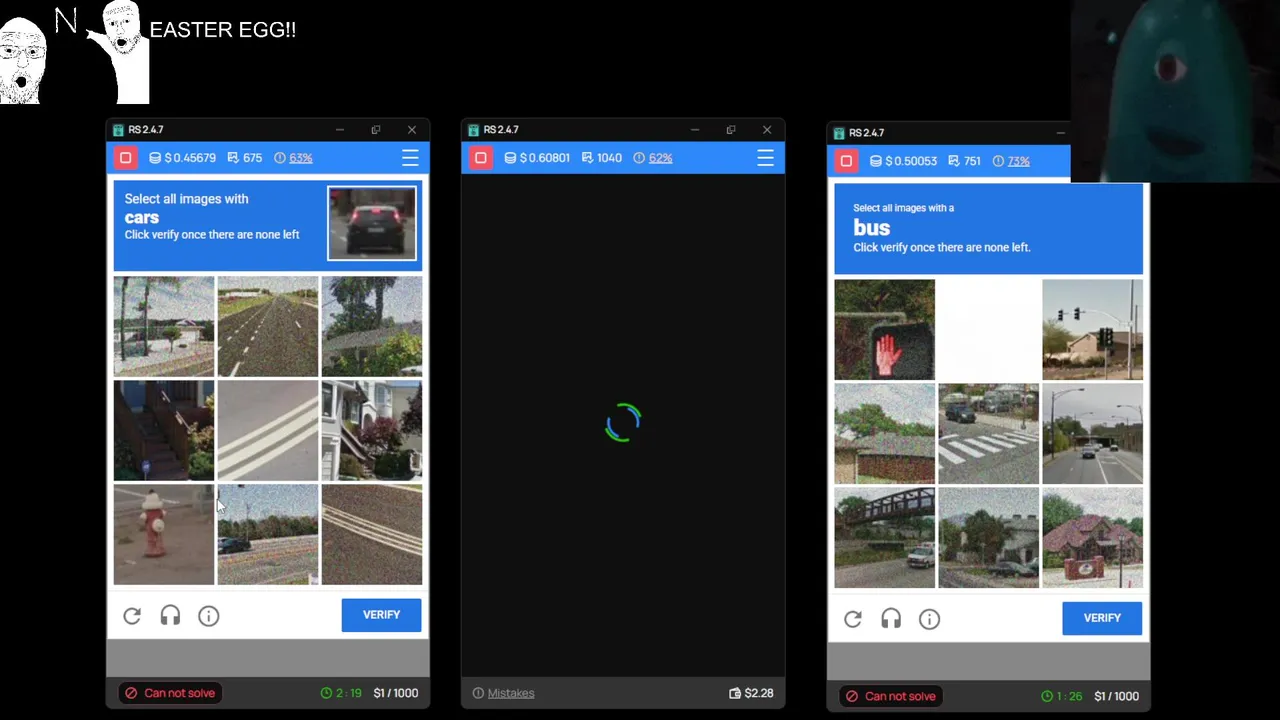1280x720 pixels.
Task: Click $1 / 1000 rate in right window
Action: click(1117, 696)
